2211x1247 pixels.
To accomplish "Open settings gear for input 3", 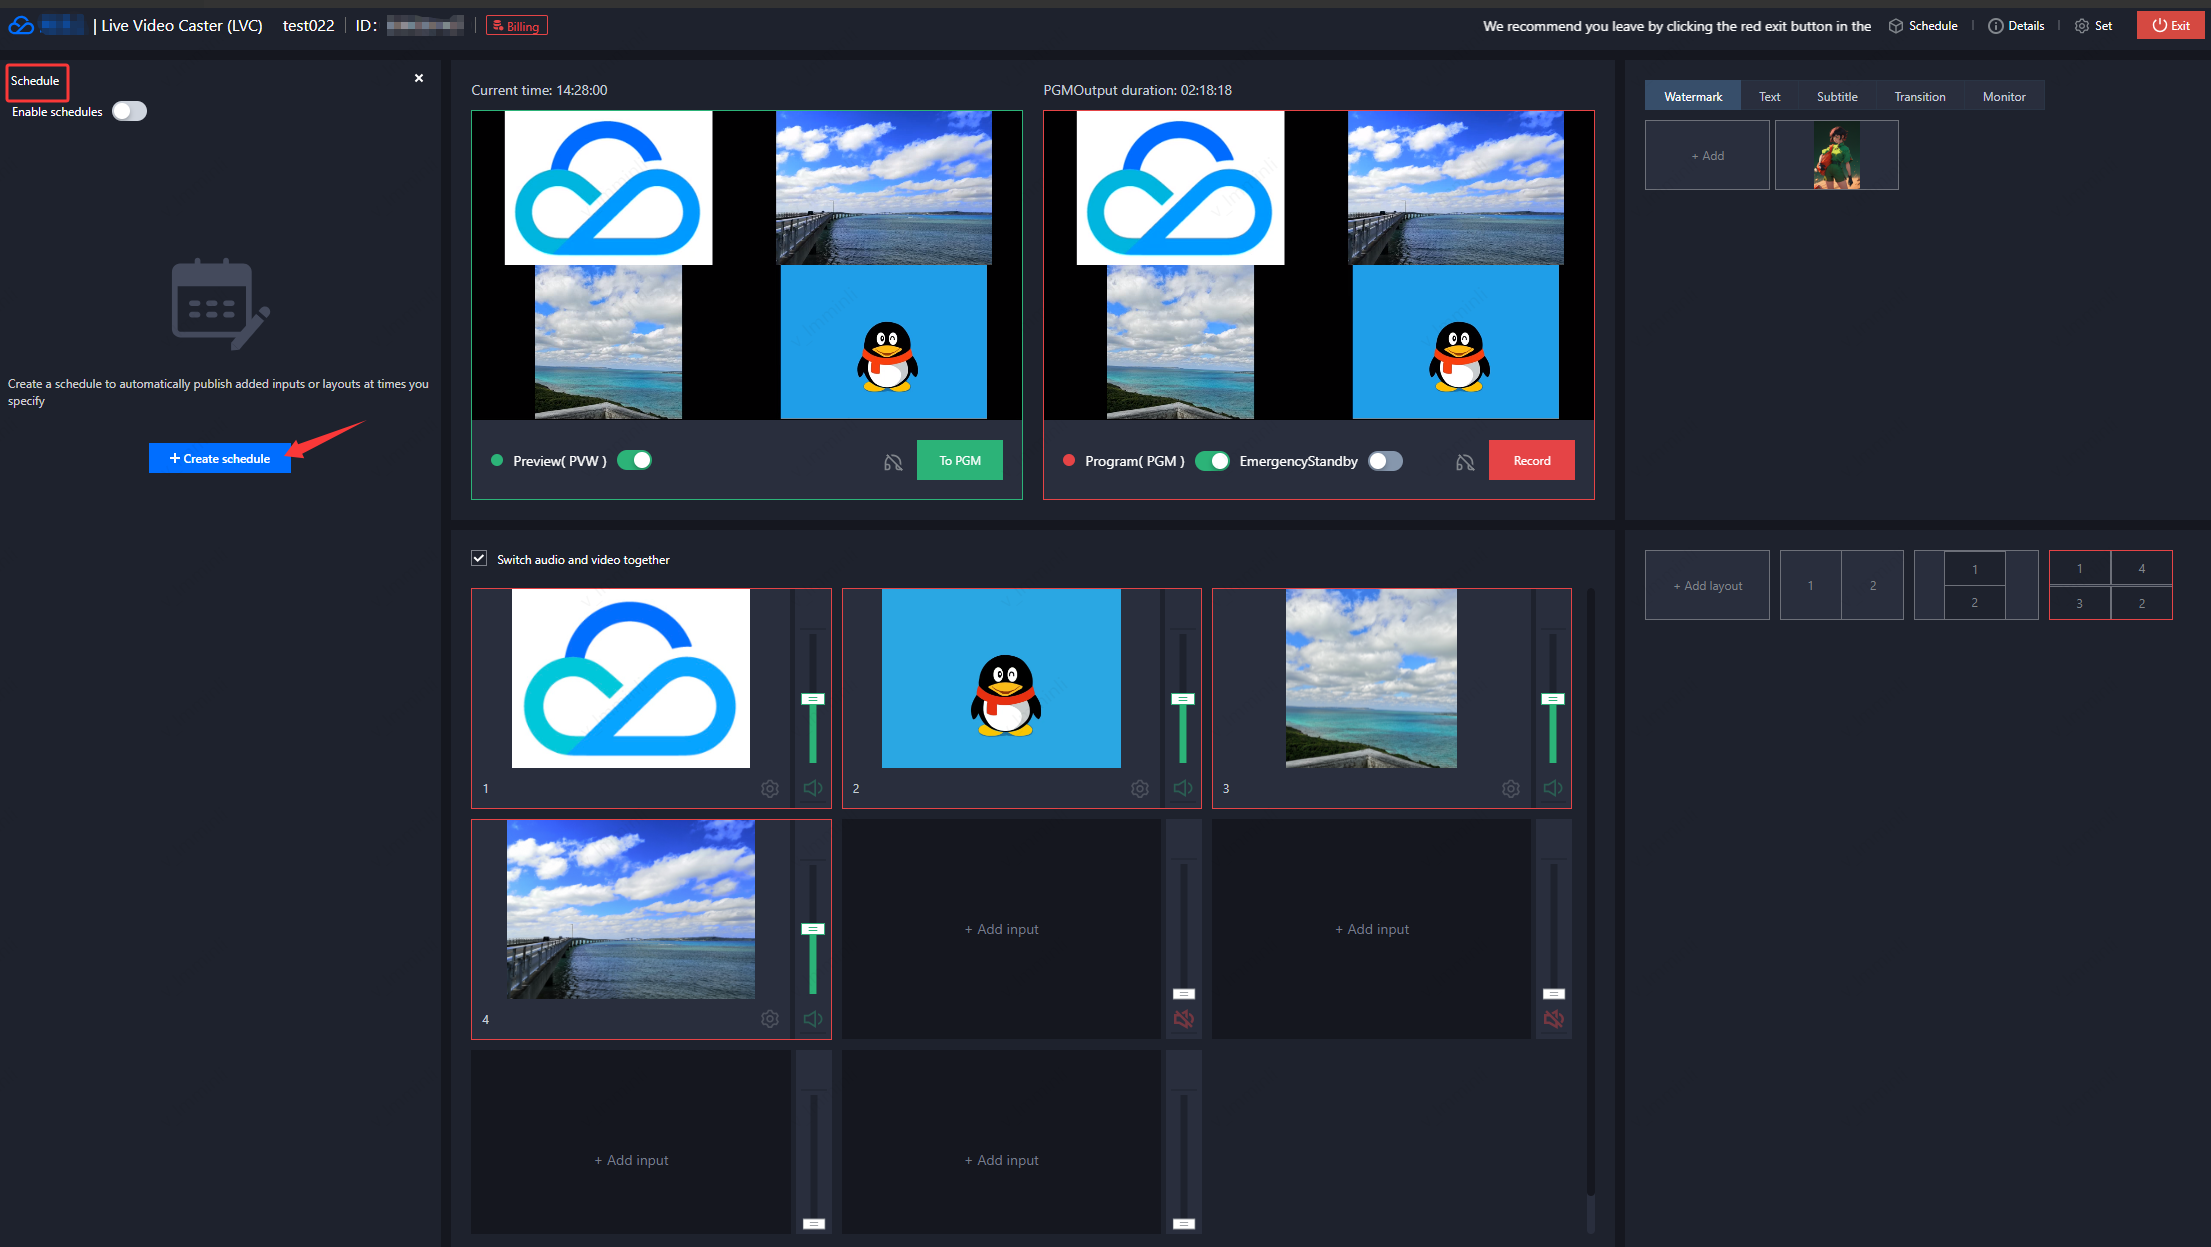I will pos(1510,788).
